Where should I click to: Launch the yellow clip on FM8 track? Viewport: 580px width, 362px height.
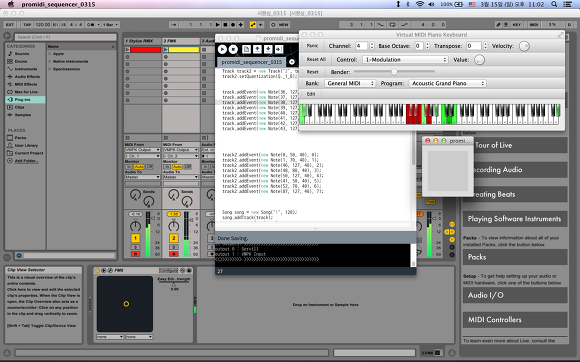coord(166,50)
